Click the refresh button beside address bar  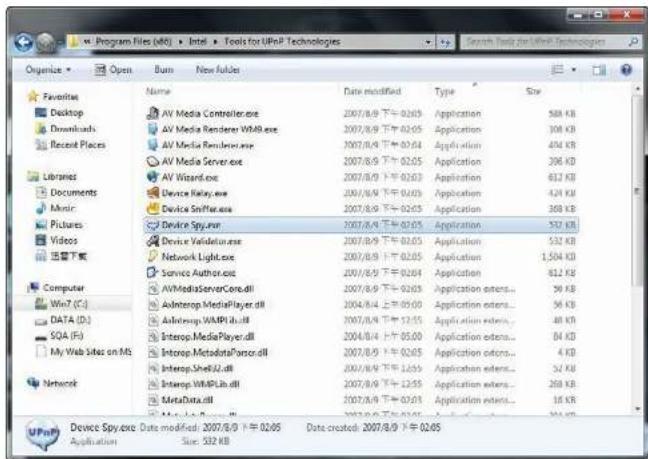pos(446,42)
